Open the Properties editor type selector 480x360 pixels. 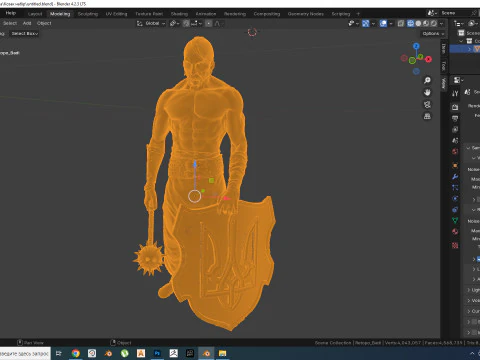pyautogui.click(x=459, y=80)
